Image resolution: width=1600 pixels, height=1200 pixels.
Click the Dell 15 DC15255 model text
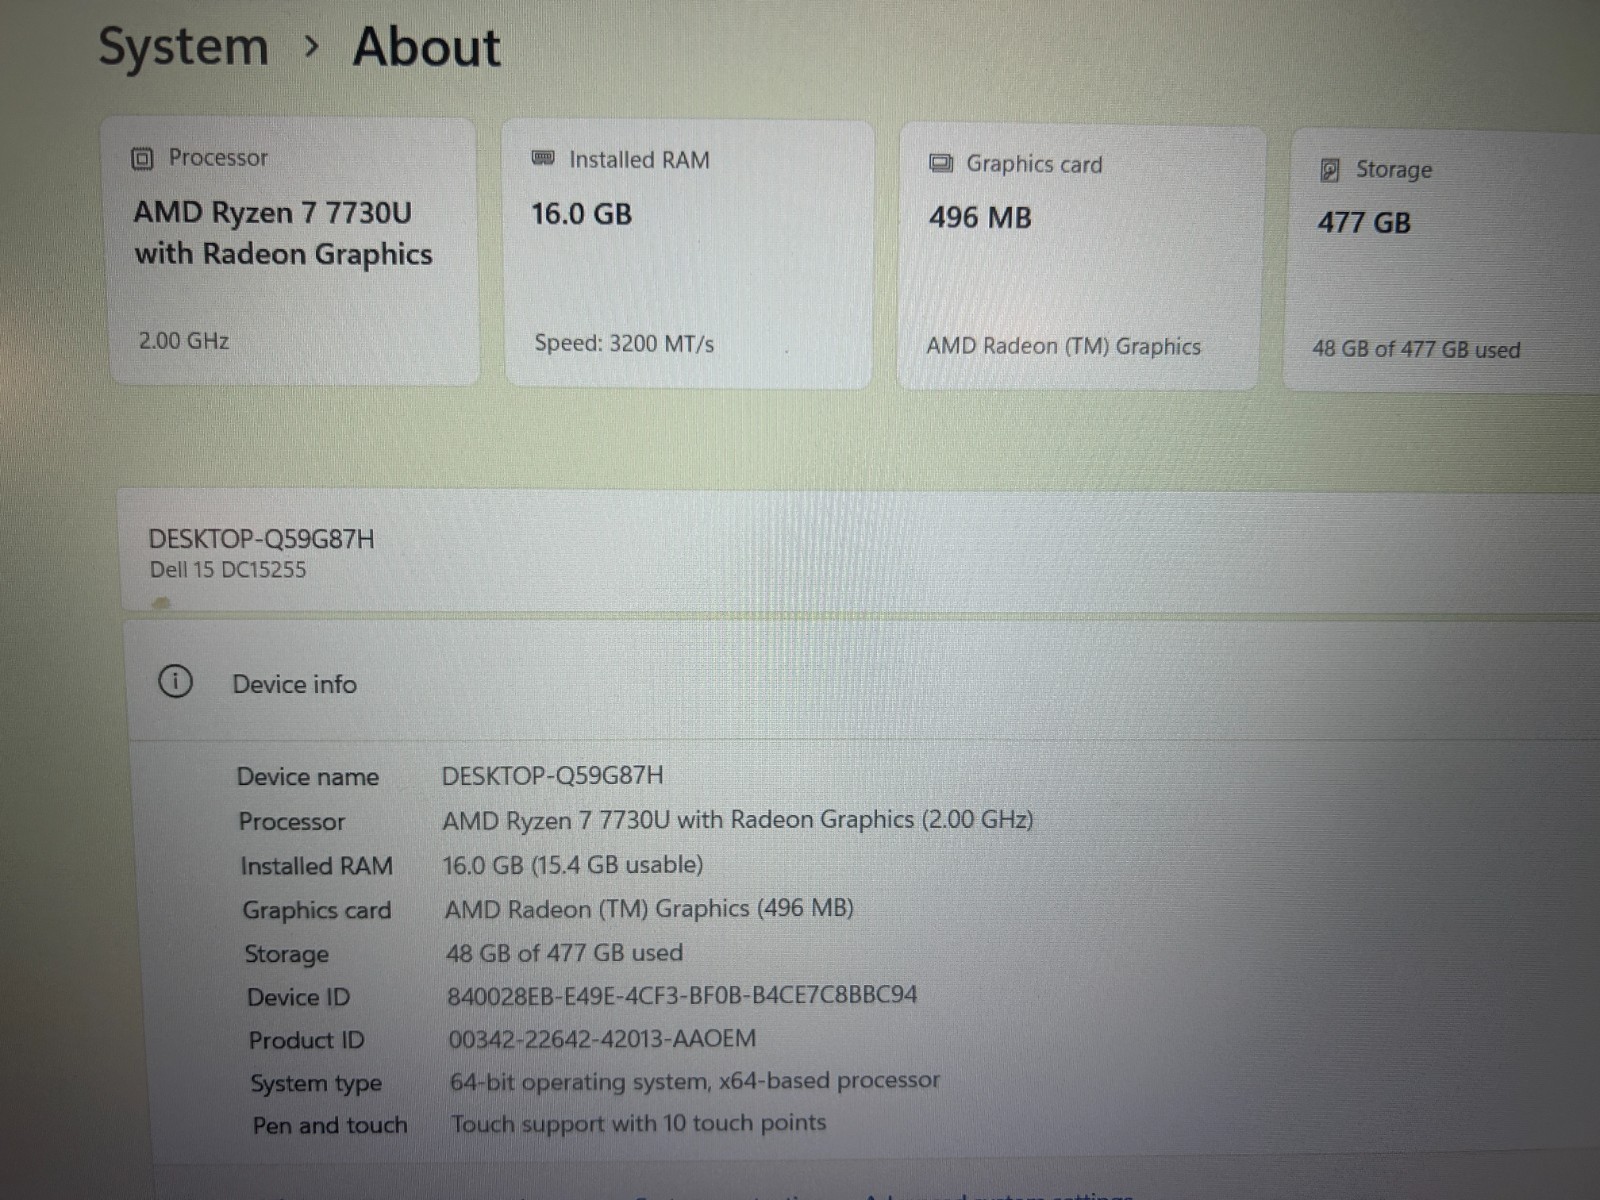click(x=228, y=570)
